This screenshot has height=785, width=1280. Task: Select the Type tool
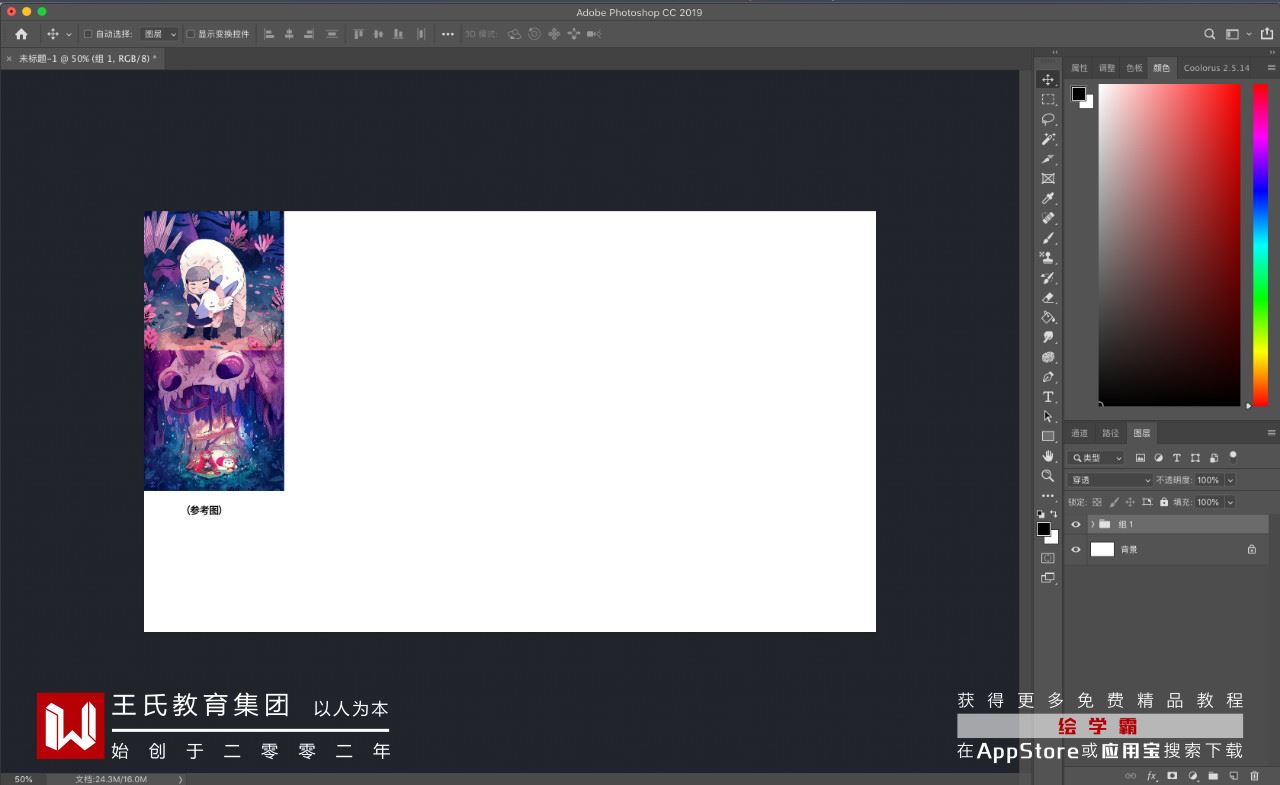[x=1048, y=397]
